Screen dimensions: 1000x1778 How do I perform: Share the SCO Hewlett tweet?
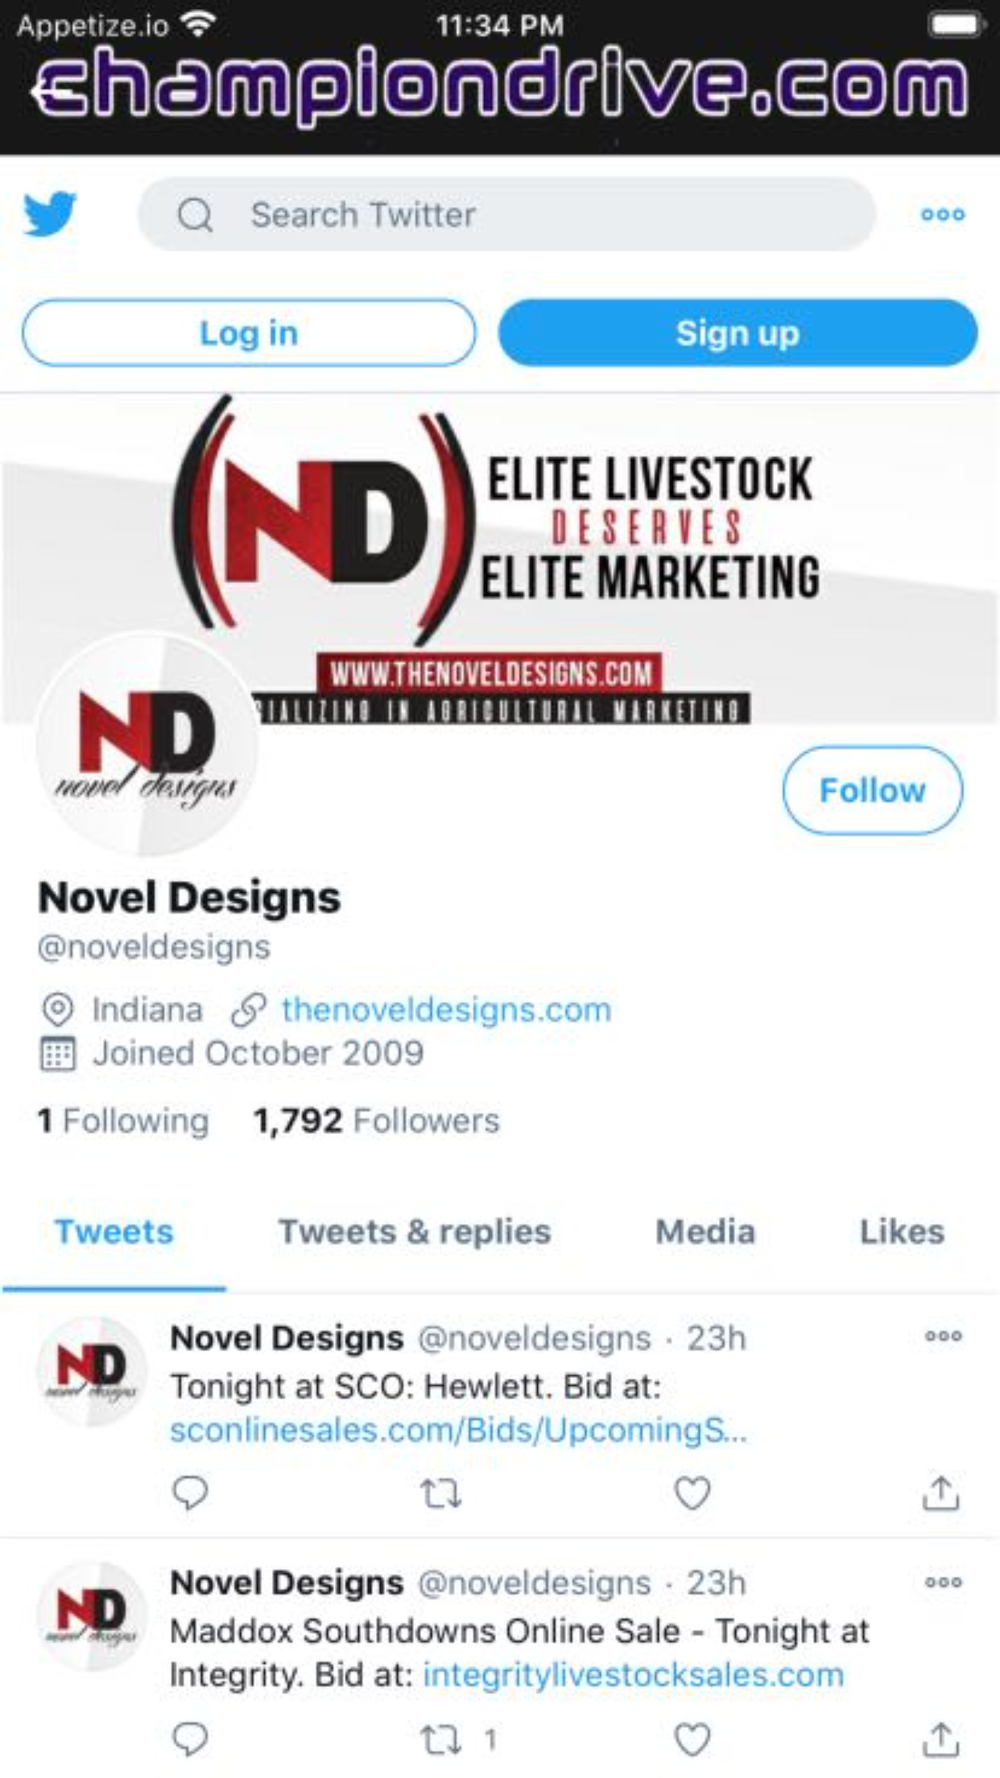tap(940, 1492)
